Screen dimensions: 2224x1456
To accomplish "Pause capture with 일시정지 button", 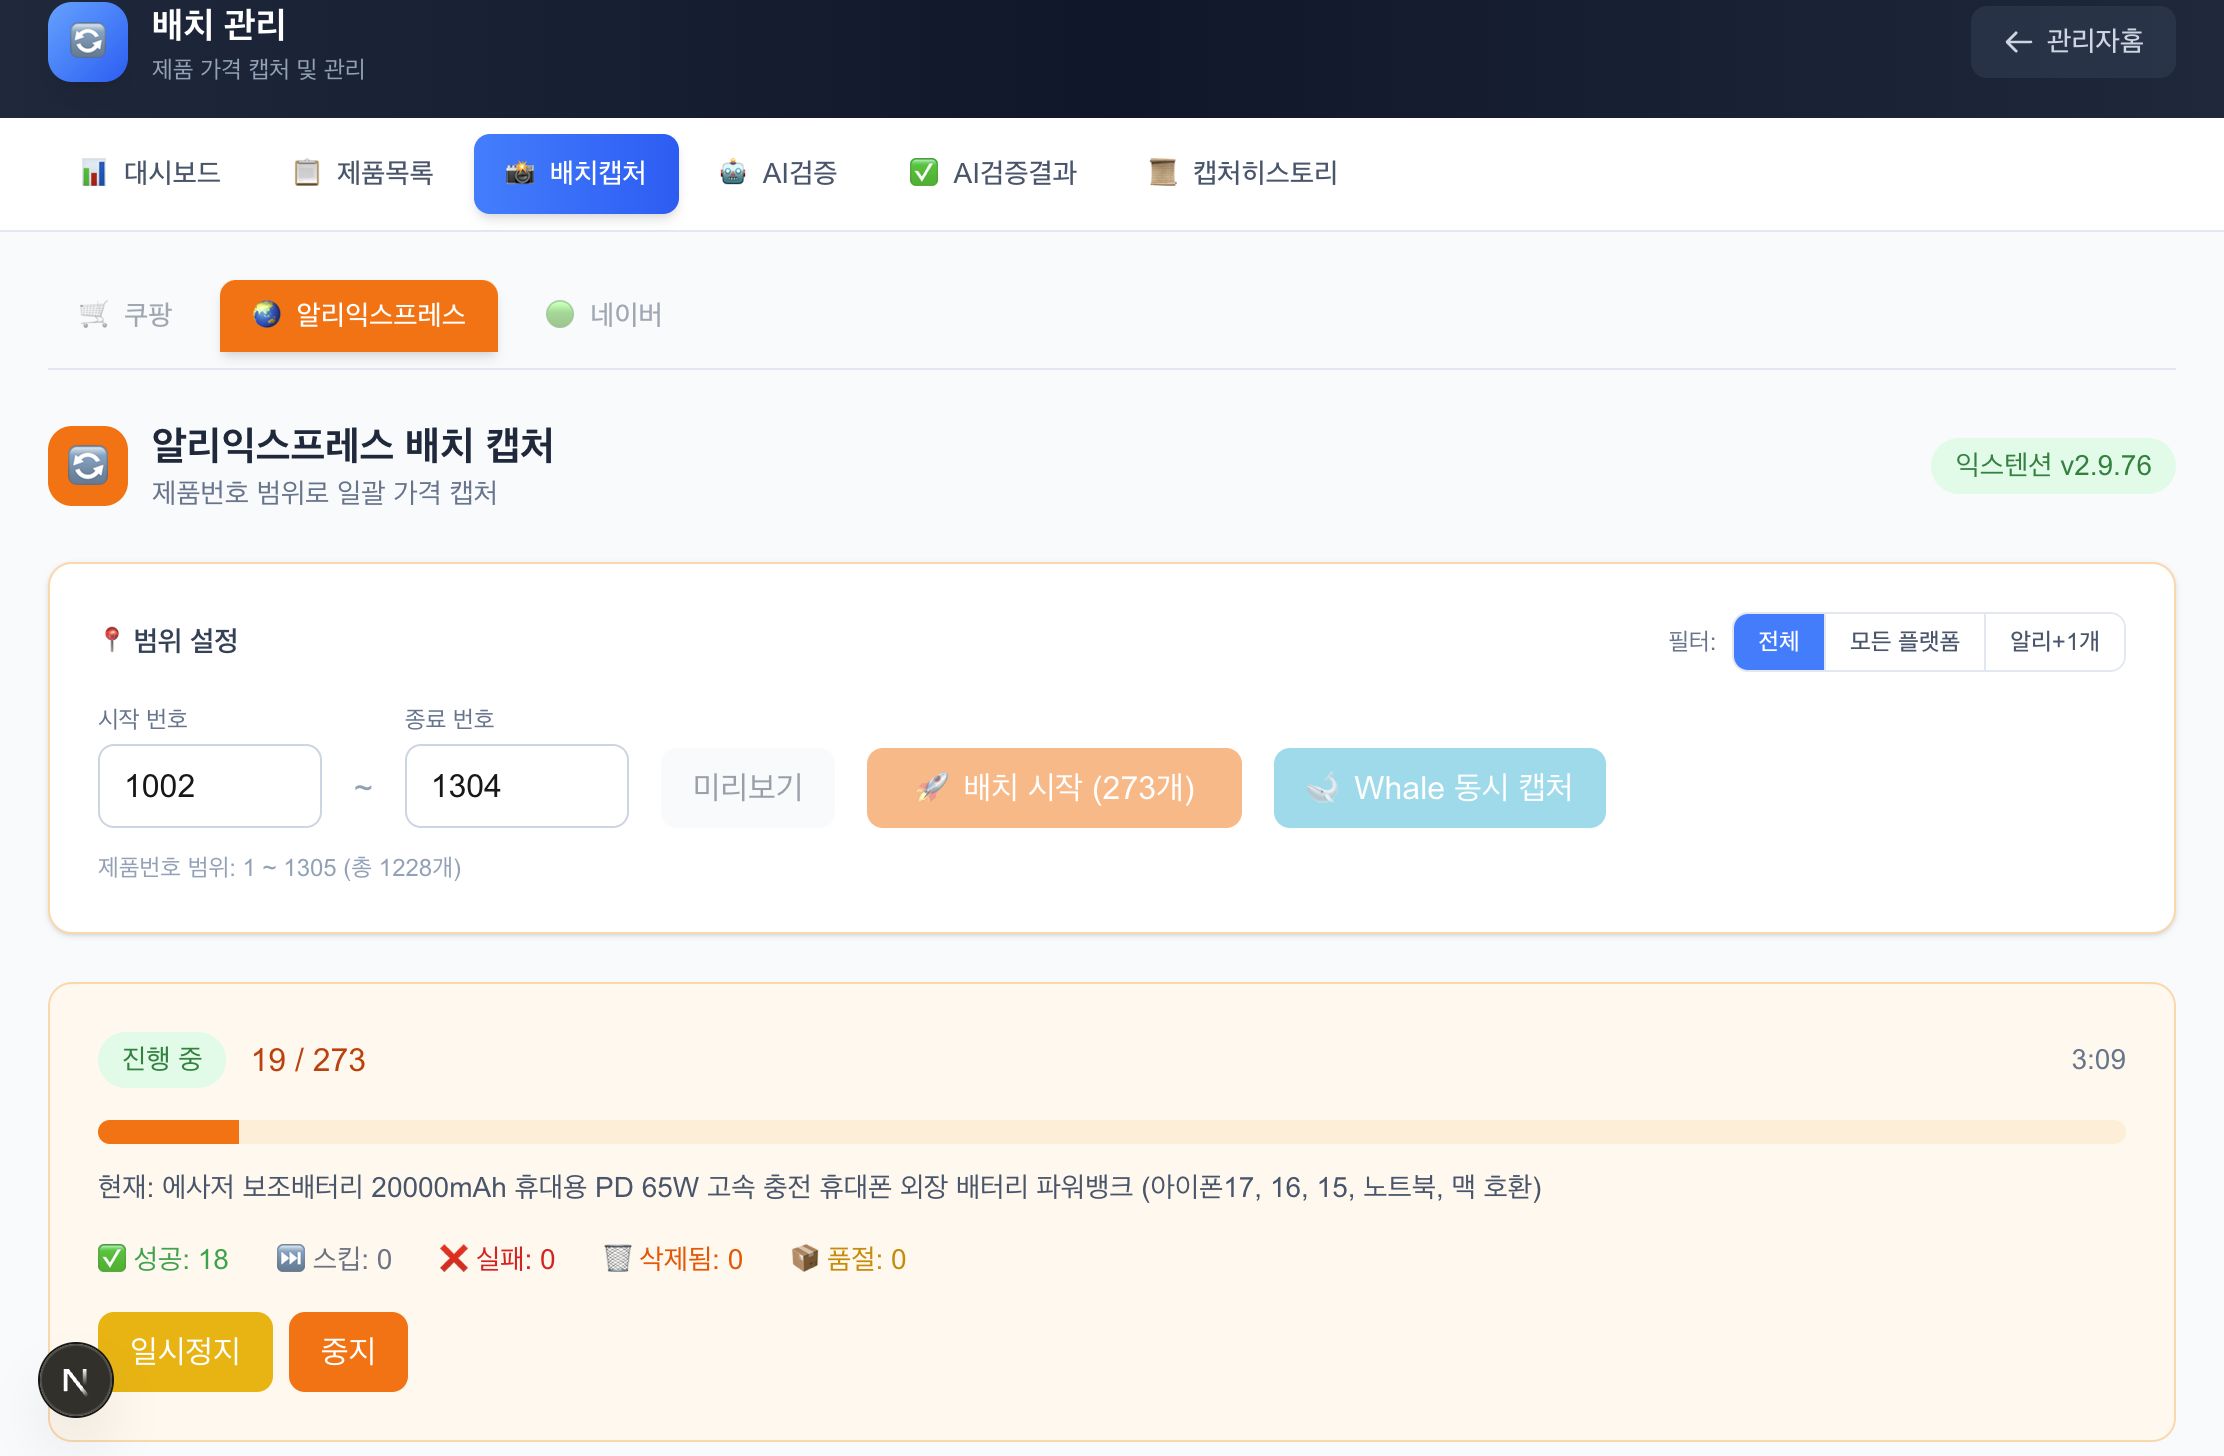I will tap(184, 1351).
